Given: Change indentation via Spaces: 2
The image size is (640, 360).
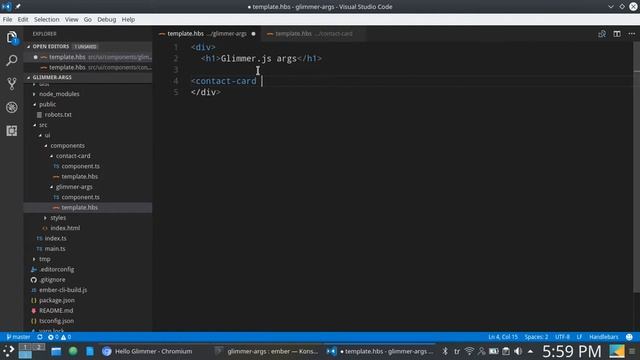Looking at the screenshot, I should pyautogui.click(x=536, y=337).
